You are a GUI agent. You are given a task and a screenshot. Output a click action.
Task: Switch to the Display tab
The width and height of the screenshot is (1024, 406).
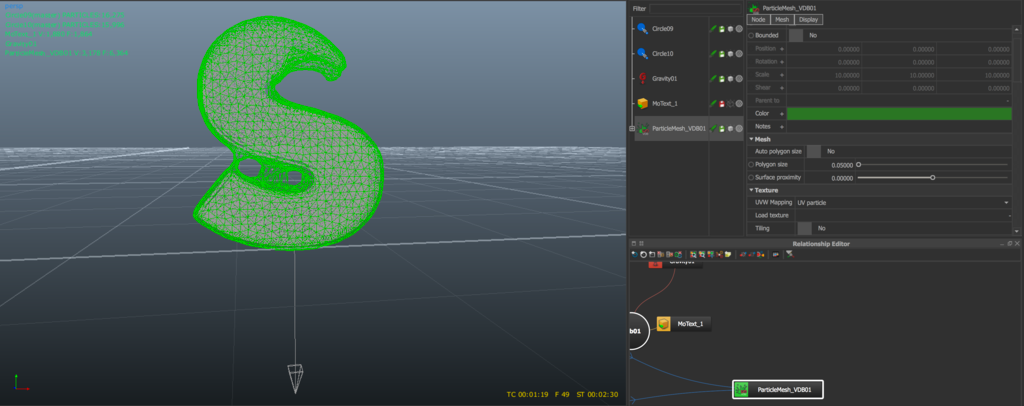pyautogui.click(x=808, y=20)
